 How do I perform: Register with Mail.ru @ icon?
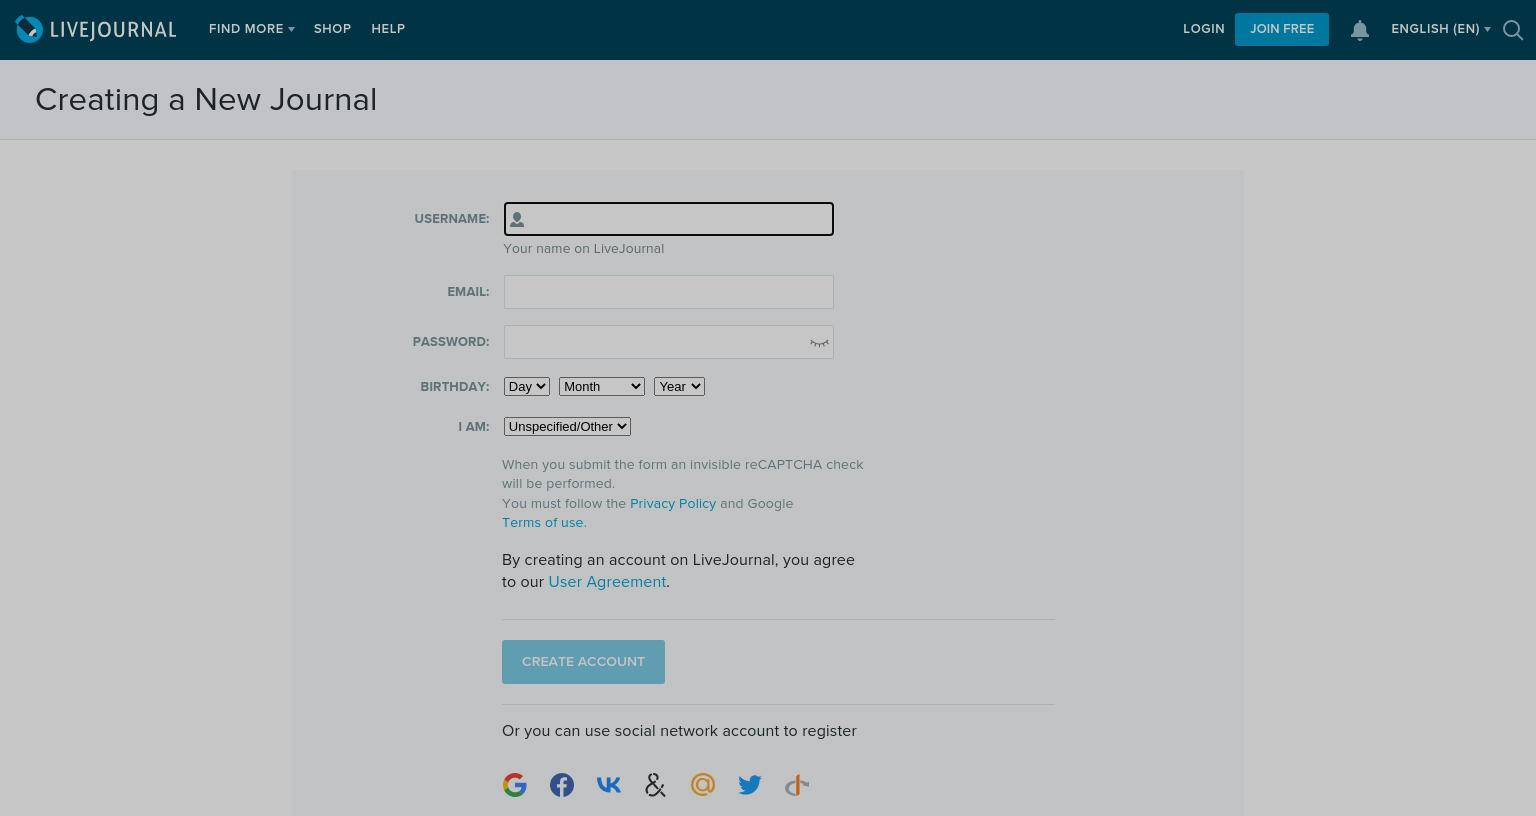coord(703,785)
